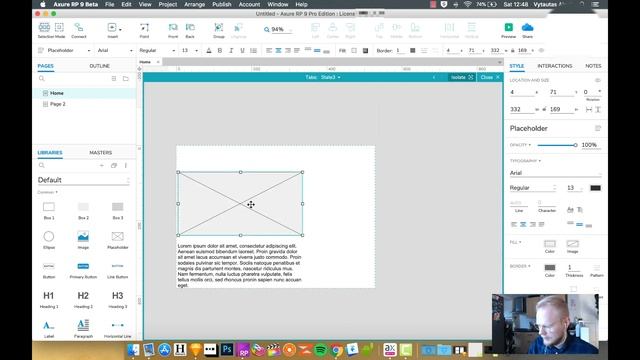Open Arial typeface dropdown in Style panel

[x=555, y=173]
